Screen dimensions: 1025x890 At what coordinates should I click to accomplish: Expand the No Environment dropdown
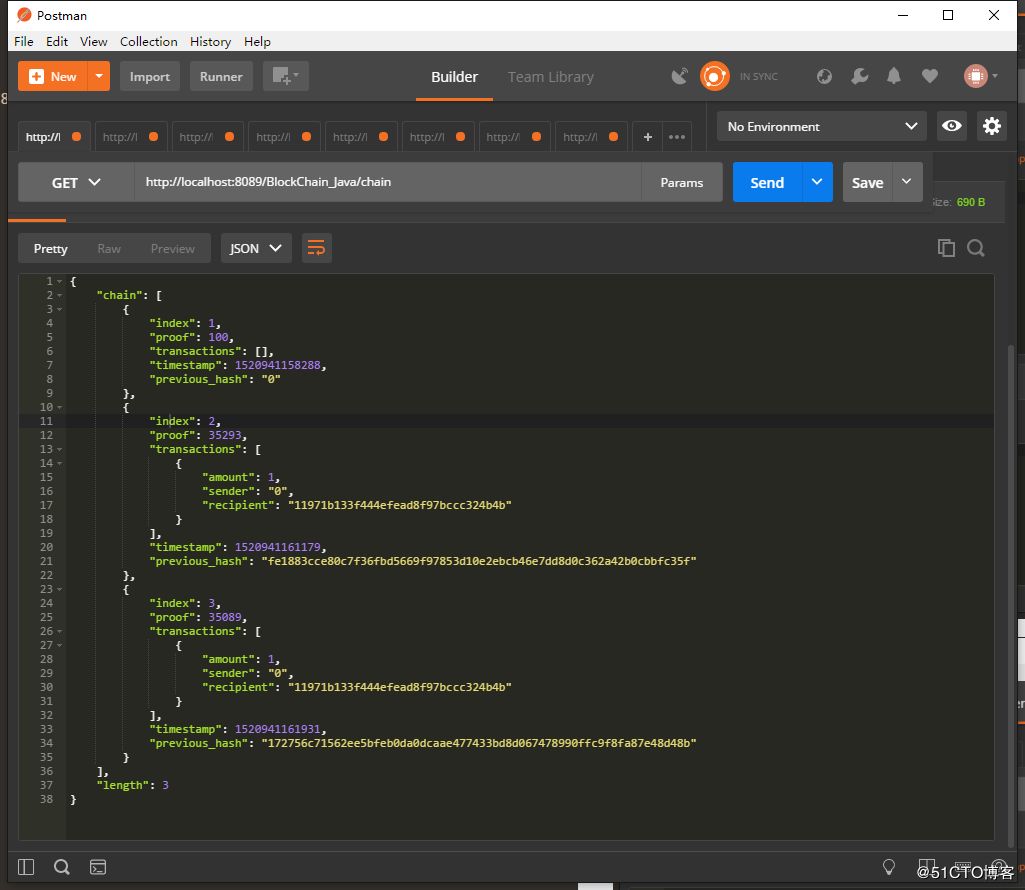822,127
